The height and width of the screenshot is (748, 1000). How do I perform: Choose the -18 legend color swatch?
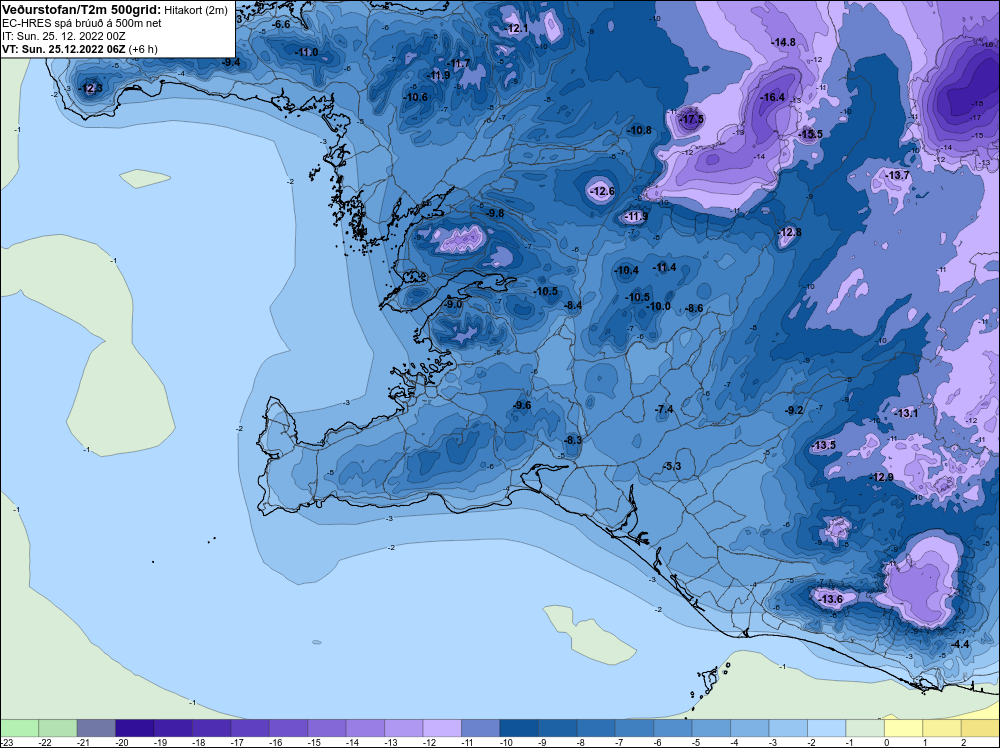[211, 728]
